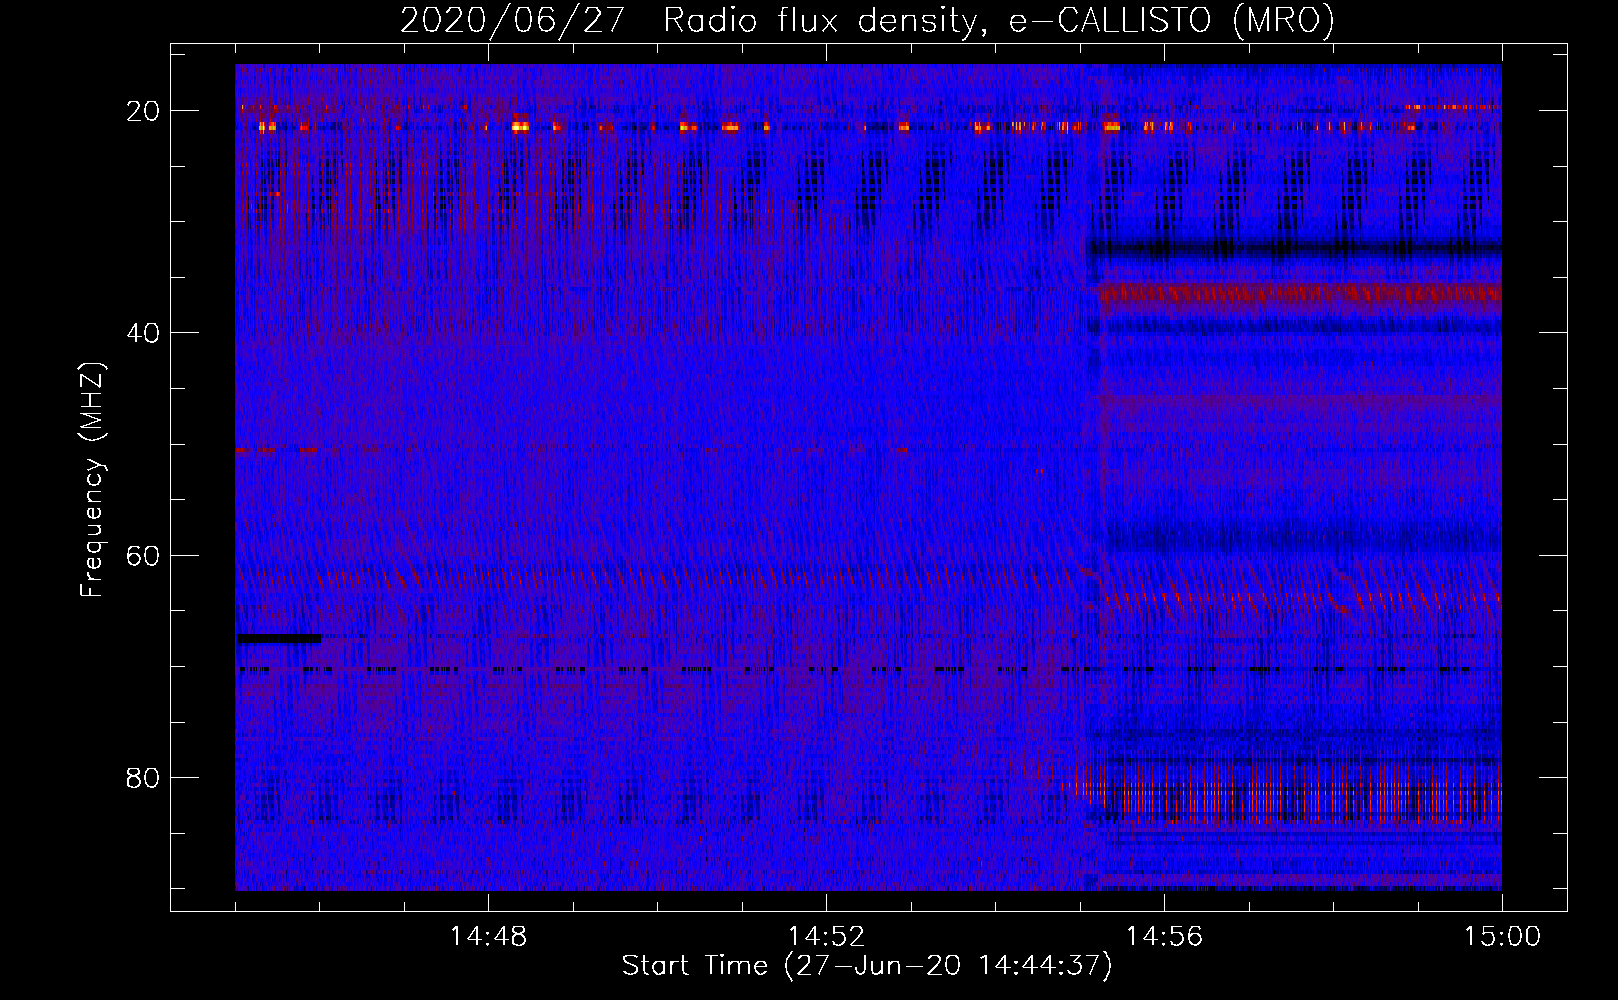This screenshot has width=1618, height=1000.
Task: Click the '60' frequency tick label
Action: 144,555
